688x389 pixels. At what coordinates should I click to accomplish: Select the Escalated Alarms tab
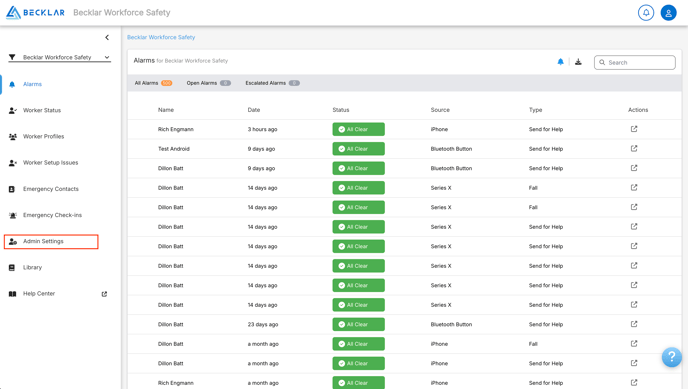coord(272,83)
